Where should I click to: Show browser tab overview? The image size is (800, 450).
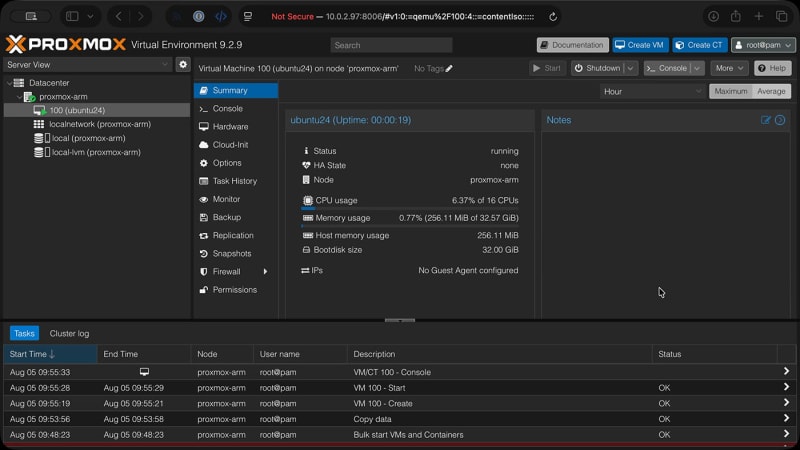point(782,16)
